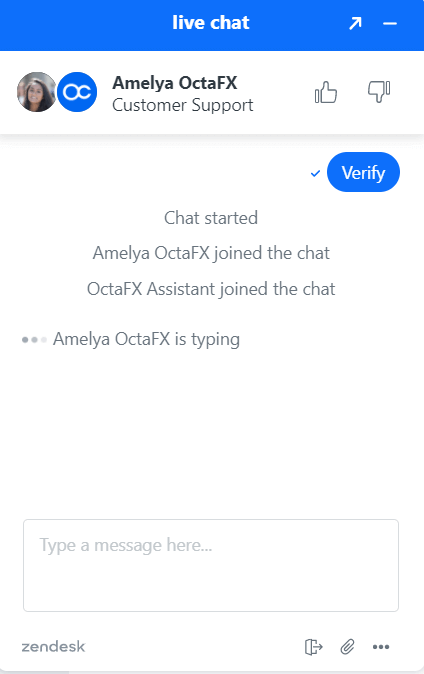Attach a file with paperclip icon
The image size is (424, 674).
coord(347,646)
